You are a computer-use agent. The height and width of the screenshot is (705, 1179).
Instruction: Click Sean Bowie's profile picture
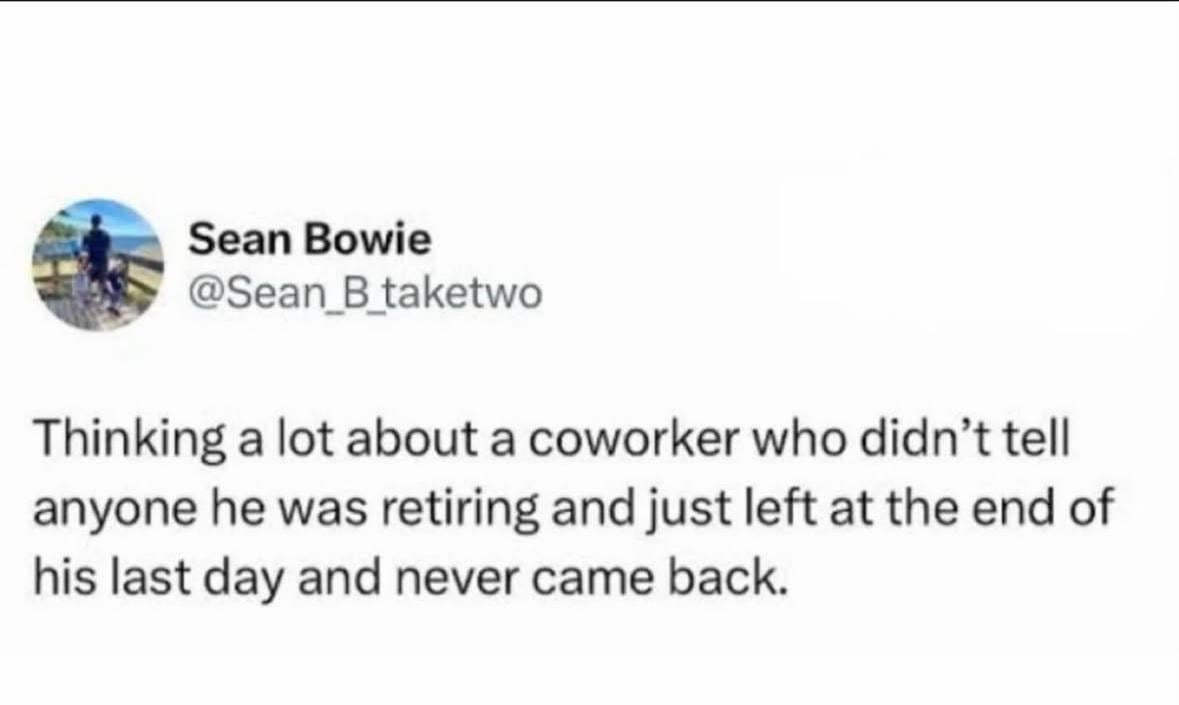click(97, 265)
